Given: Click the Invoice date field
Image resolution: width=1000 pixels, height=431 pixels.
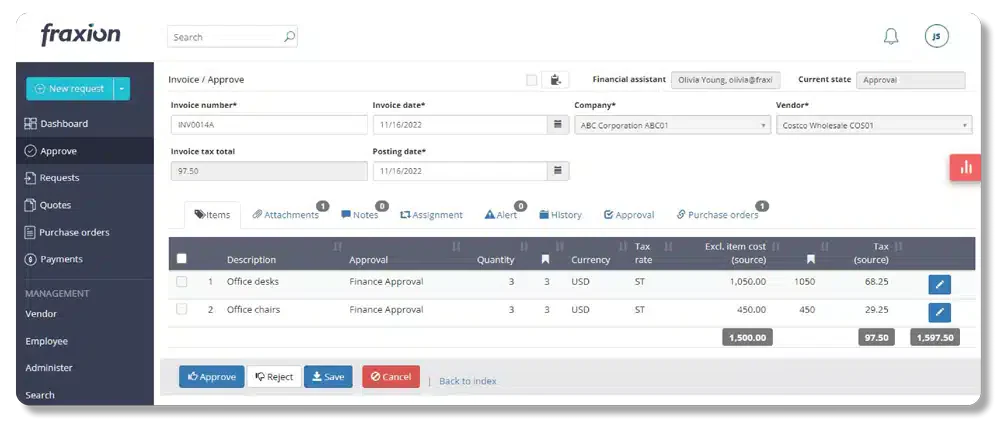Looking at the screenshot, I should [460, 125].
